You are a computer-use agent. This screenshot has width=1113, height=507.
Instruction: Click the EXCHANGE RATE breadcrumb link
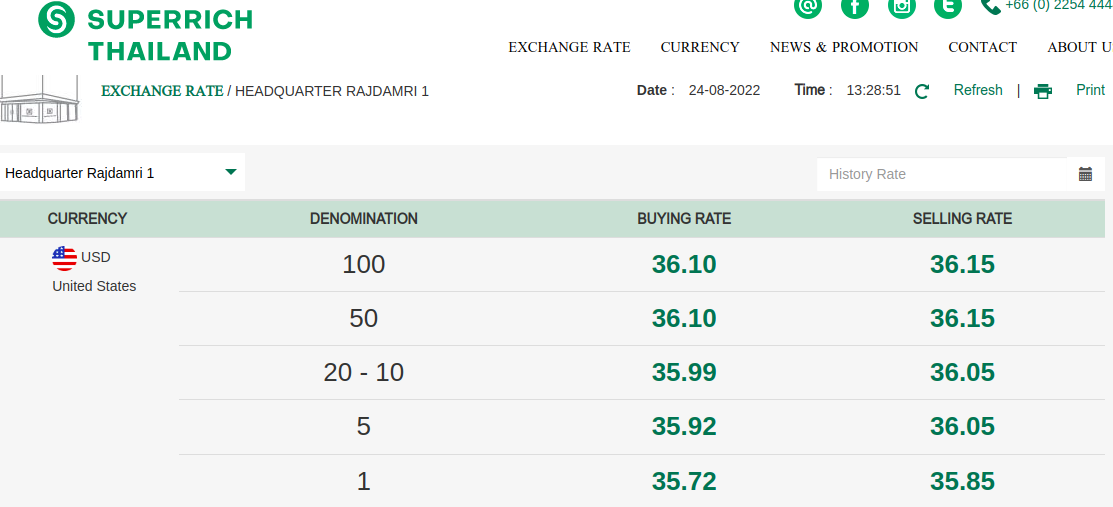pyautogui.click(x=162, y=91)
